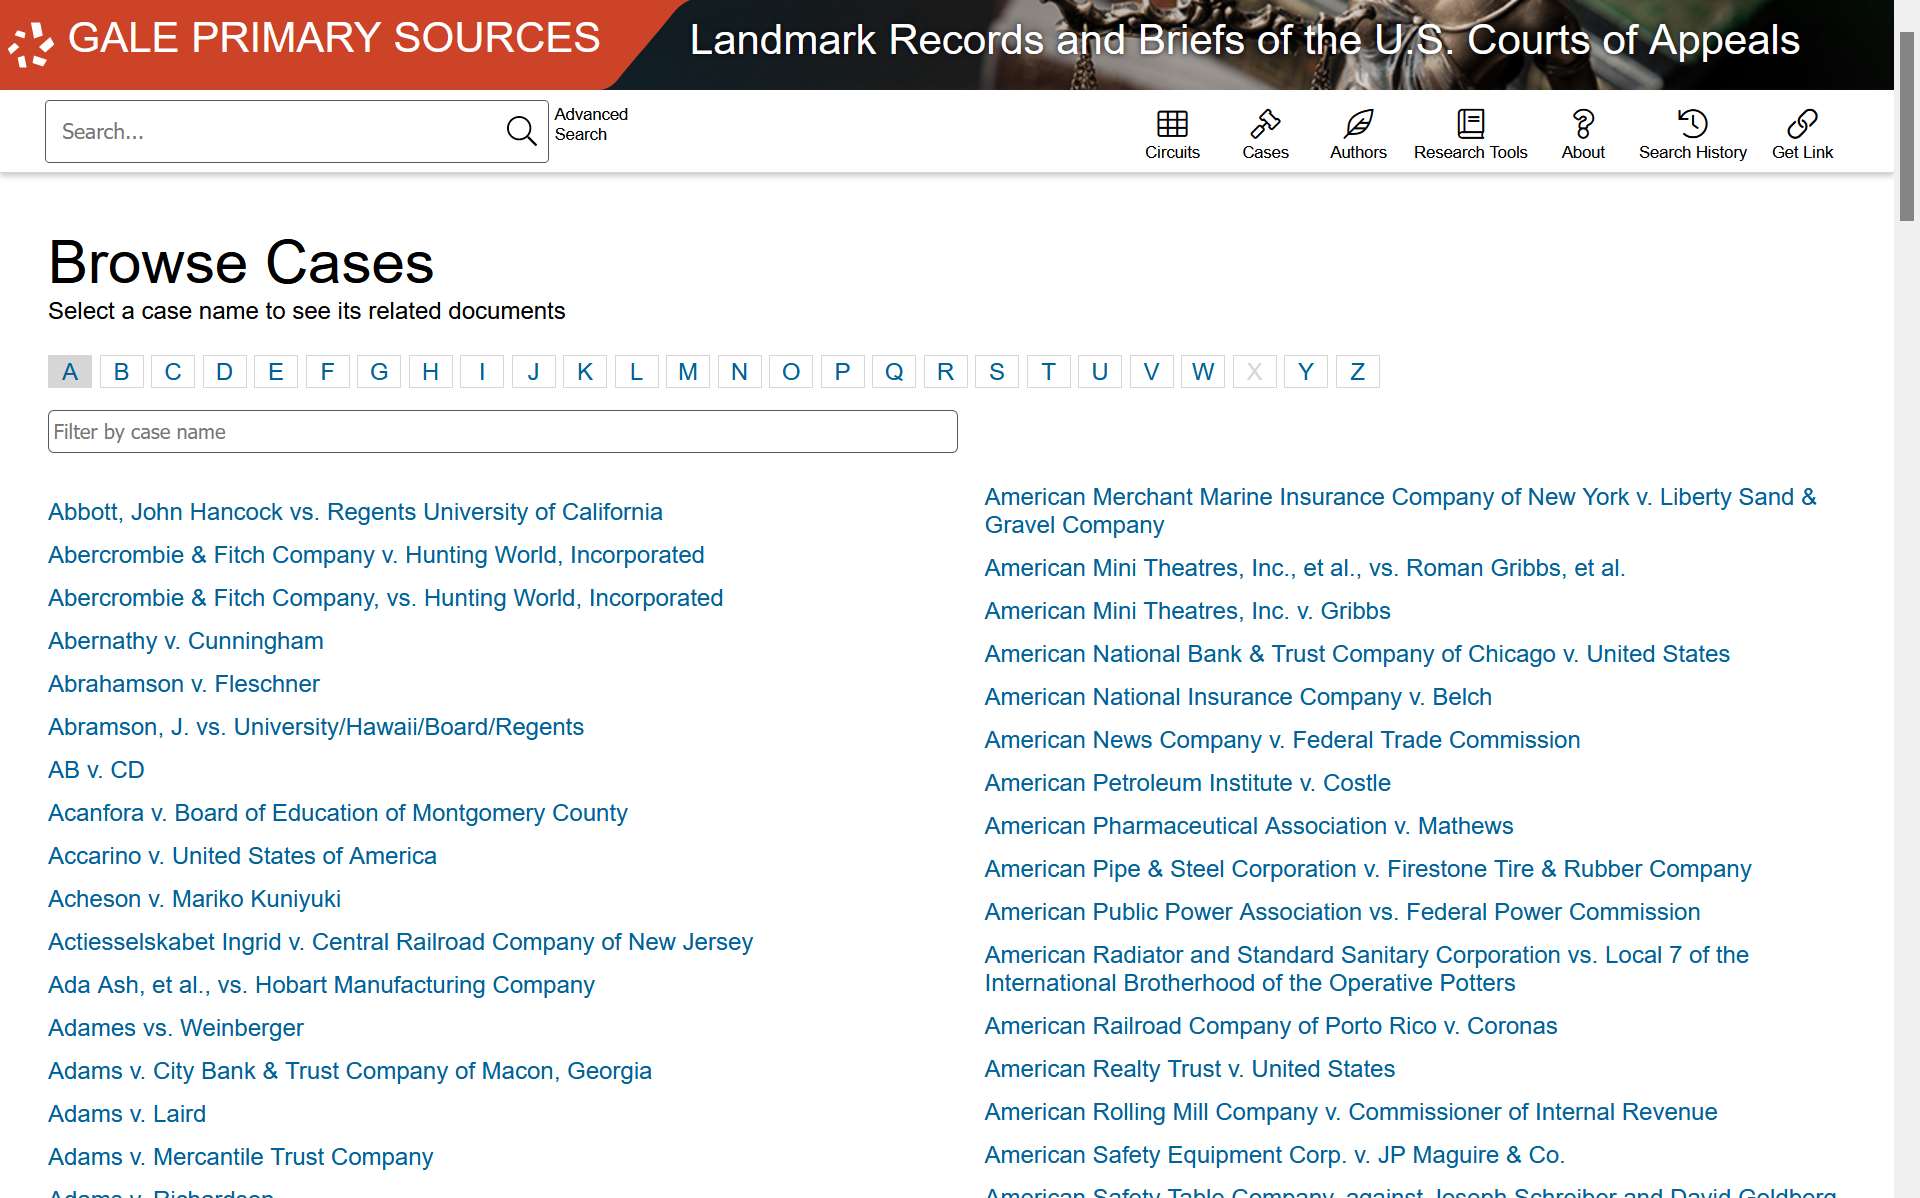
Task: Select letter Y tab
Action: pos(1306,372)
